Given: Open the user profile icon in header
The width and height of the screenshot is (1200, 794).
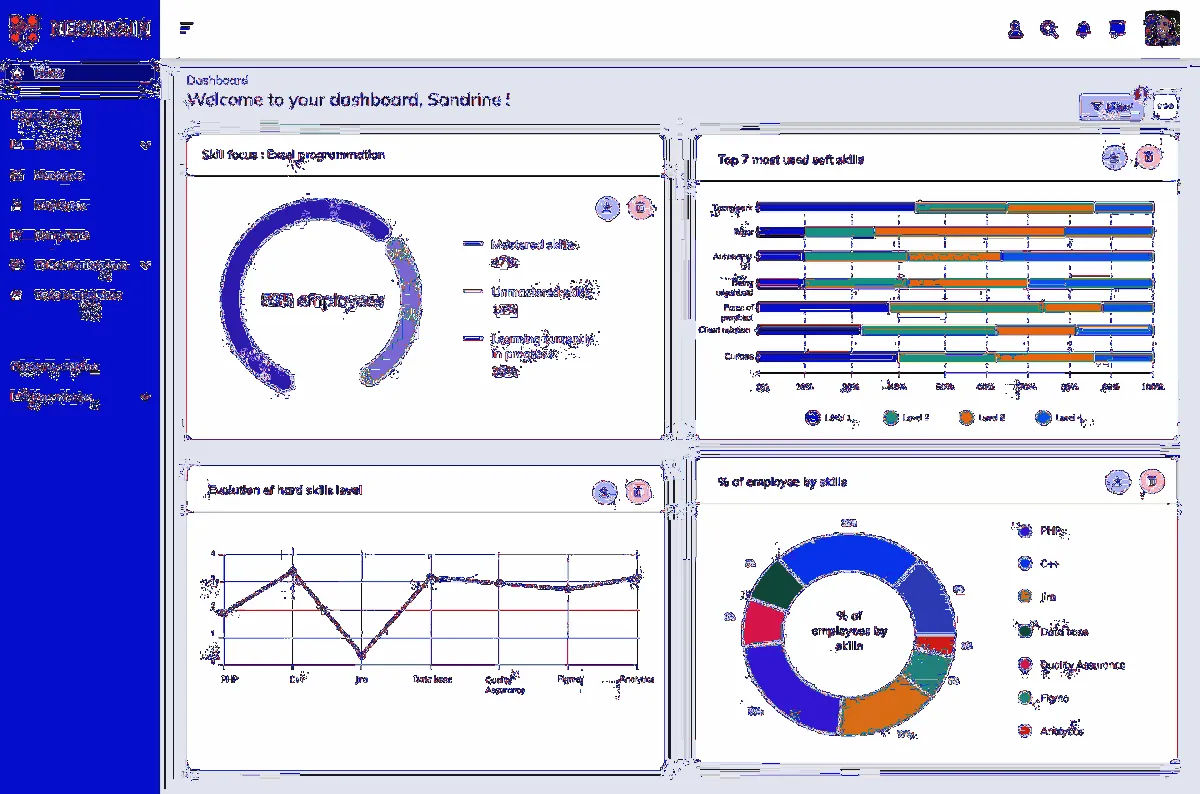Looking at the screenshot, I should (1015, 30).
